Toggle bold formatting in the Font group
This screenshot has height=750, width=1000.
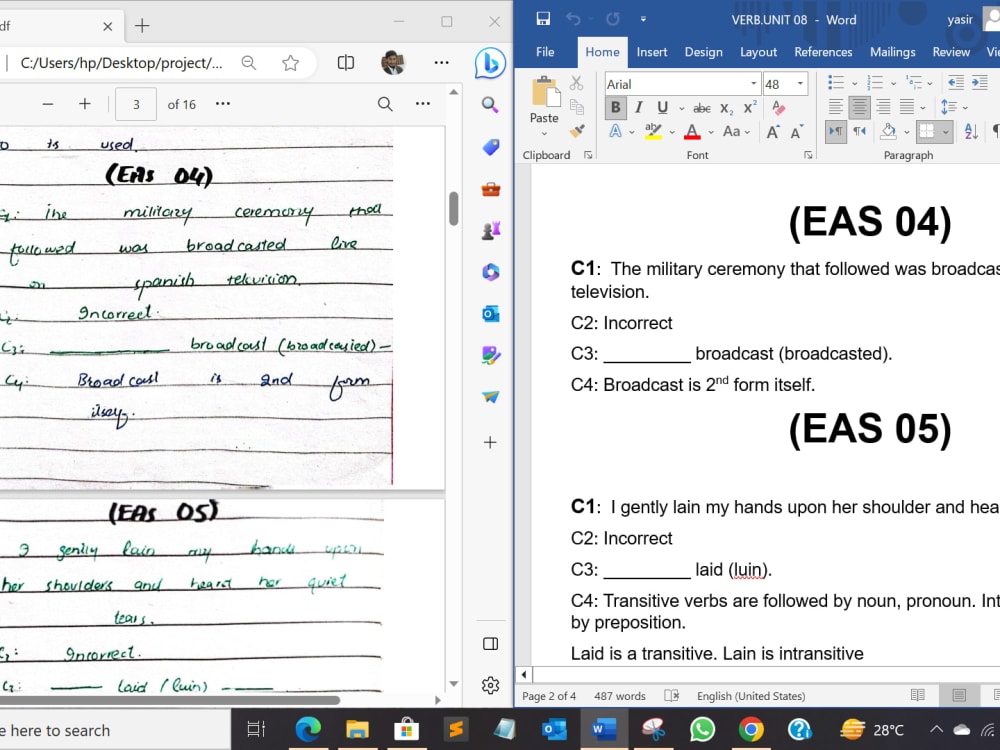pos(616,108)
